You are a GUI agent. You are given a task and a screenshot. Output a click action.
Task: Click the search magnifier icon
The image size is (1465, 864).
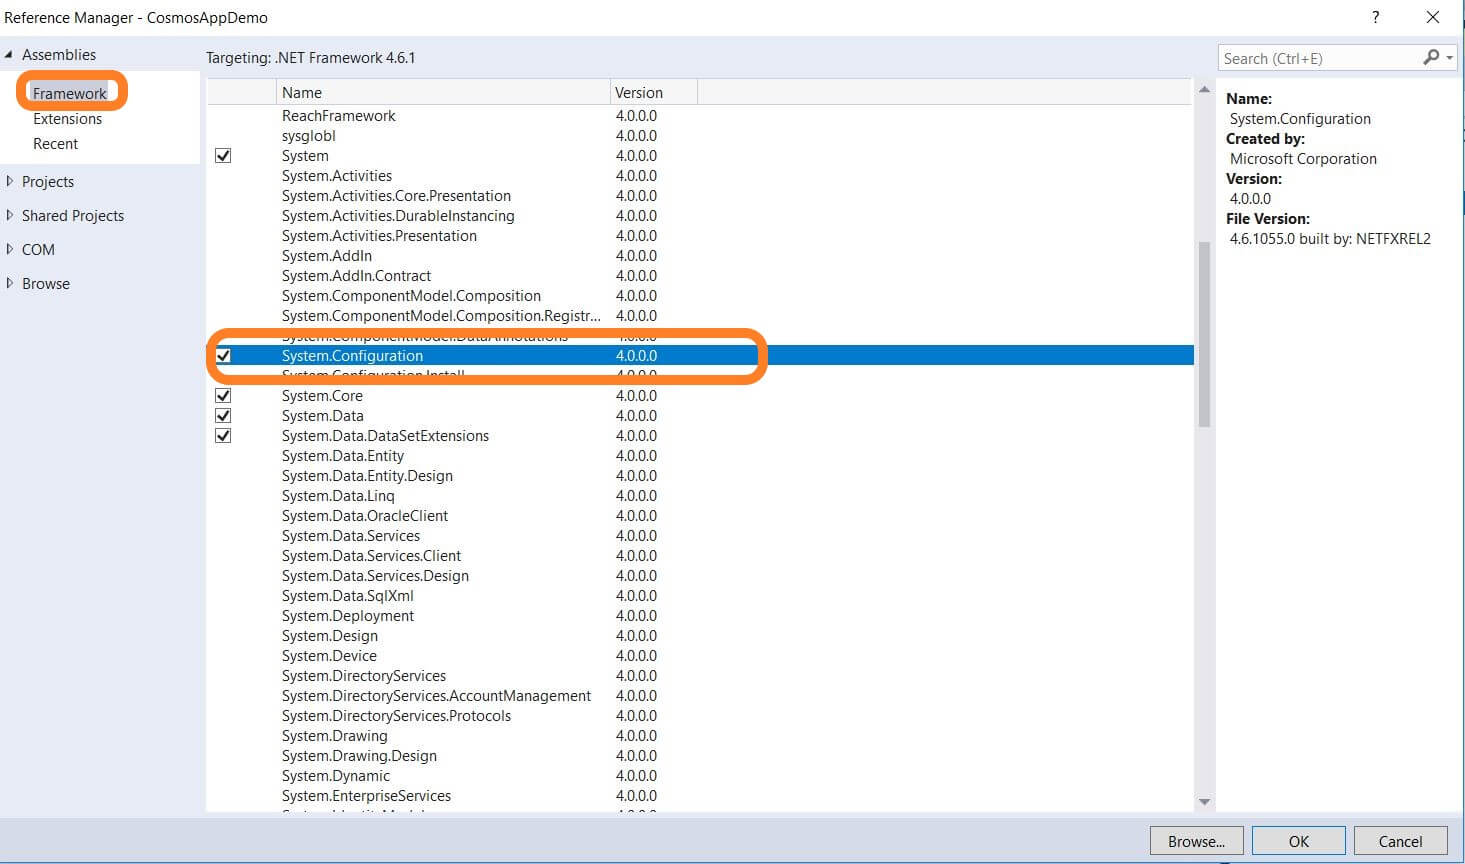tap(1431, 58)
